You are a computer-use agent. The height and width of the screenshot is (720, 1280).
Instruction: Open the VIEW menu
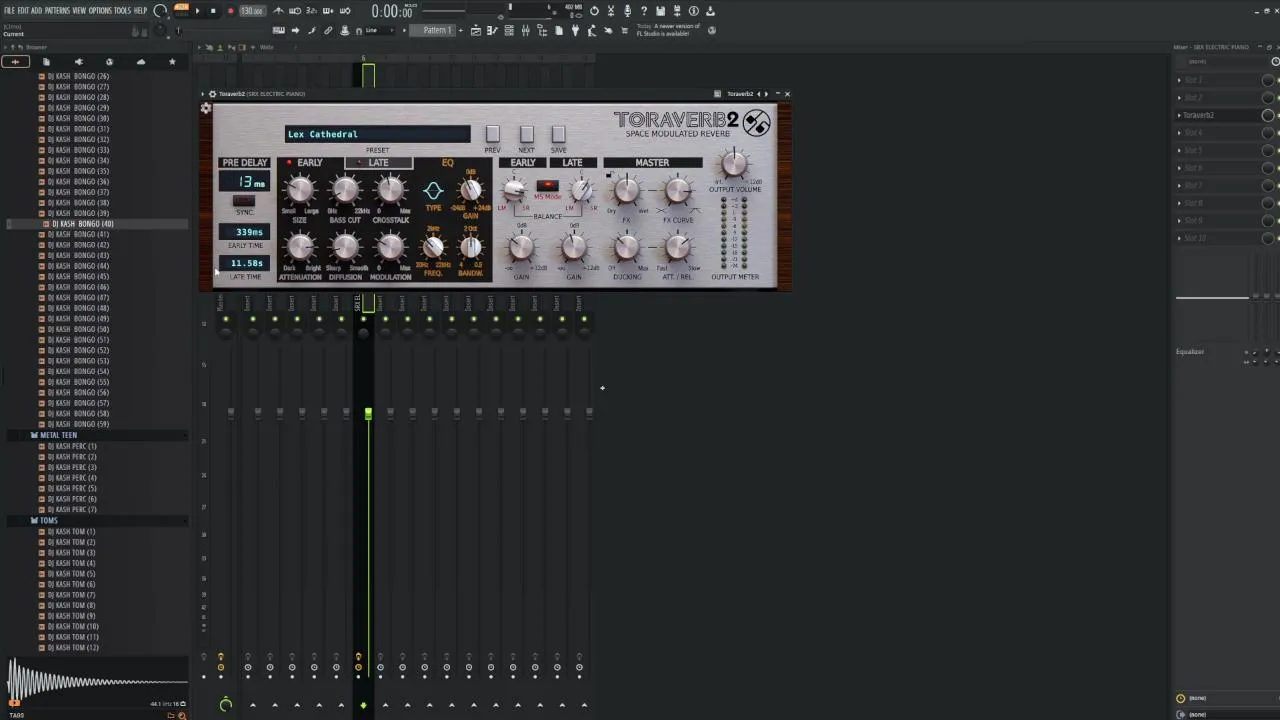(79, 10)
